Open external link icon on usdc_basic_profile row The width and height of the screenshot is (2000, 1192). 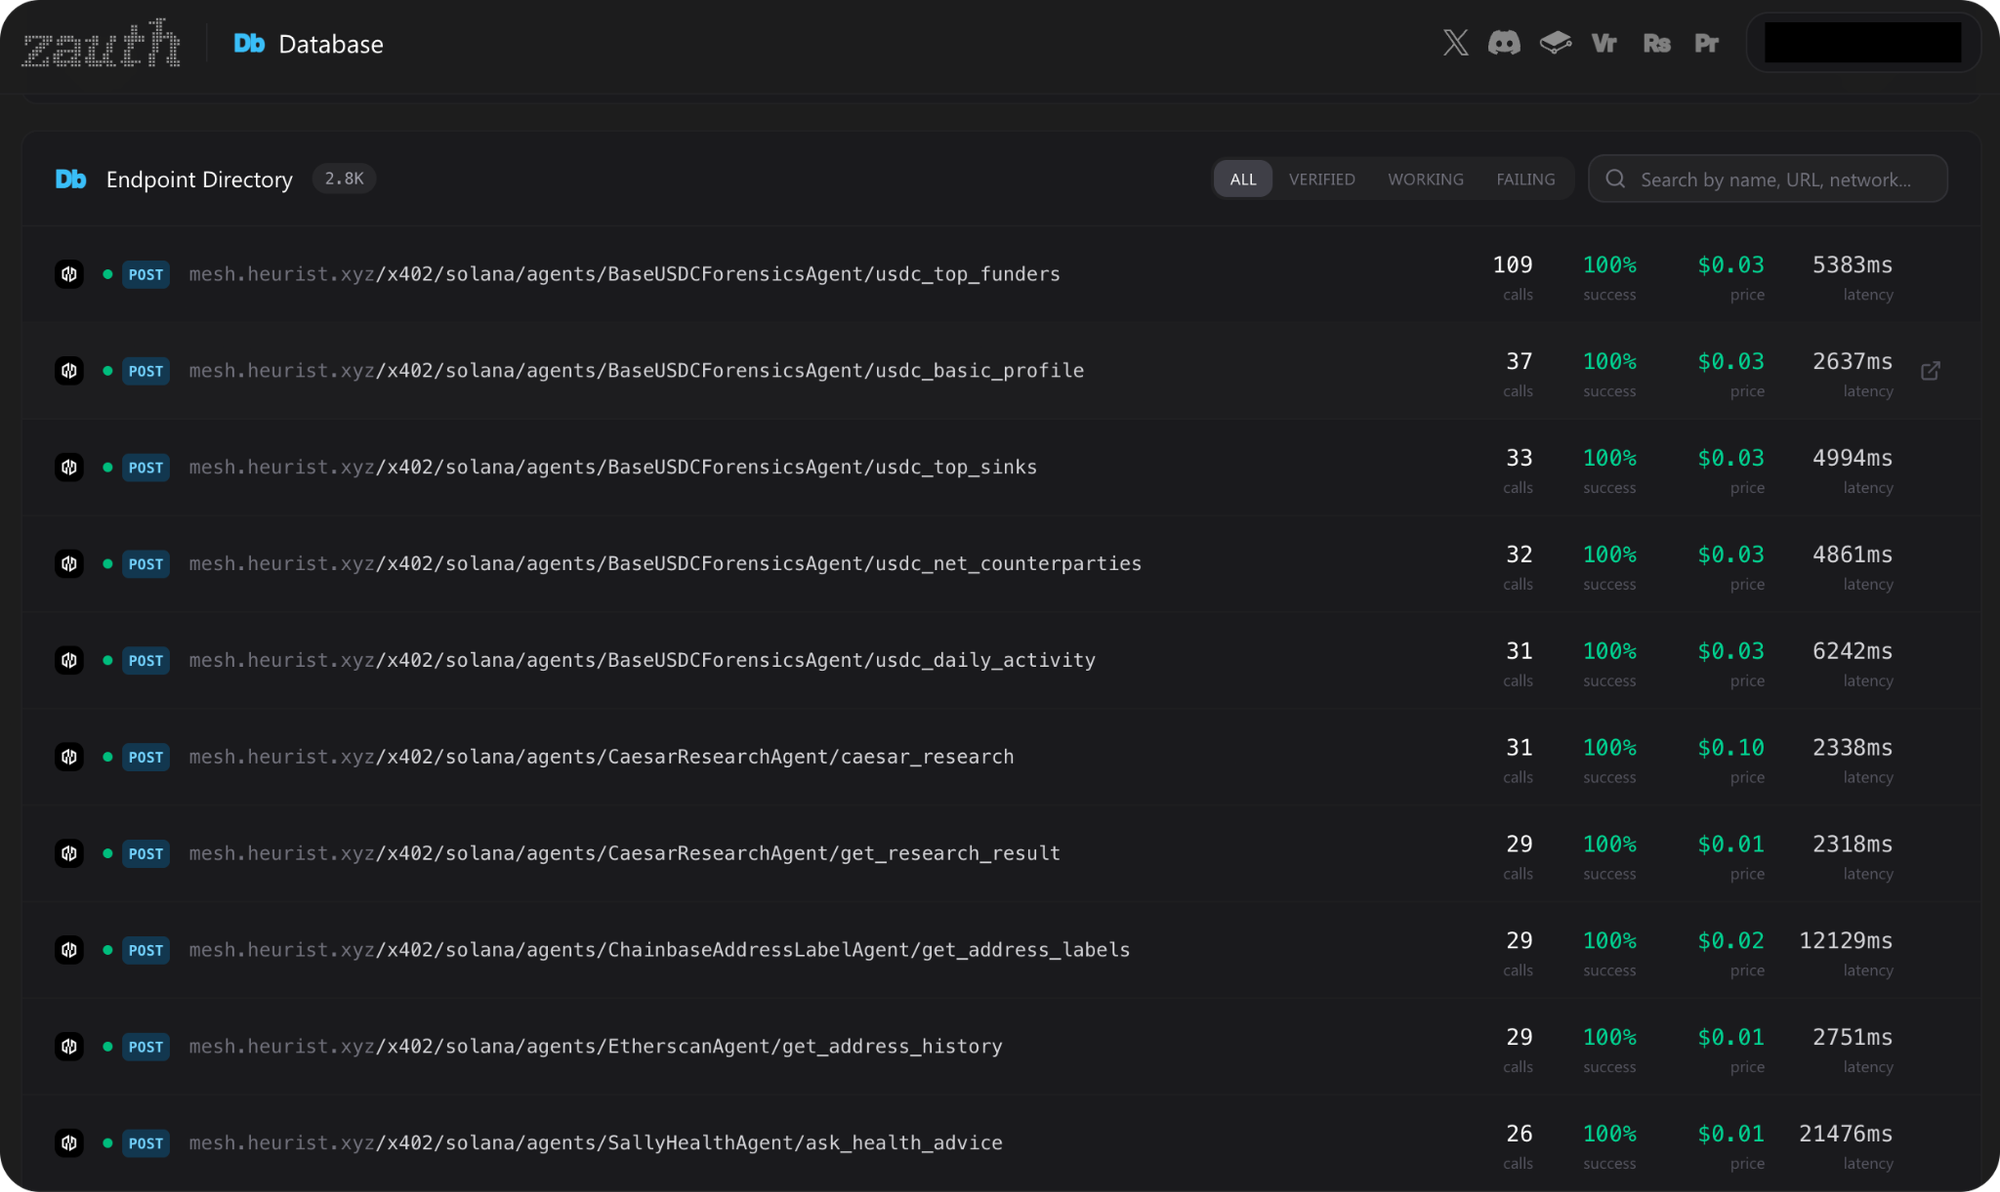[1930, 371]
